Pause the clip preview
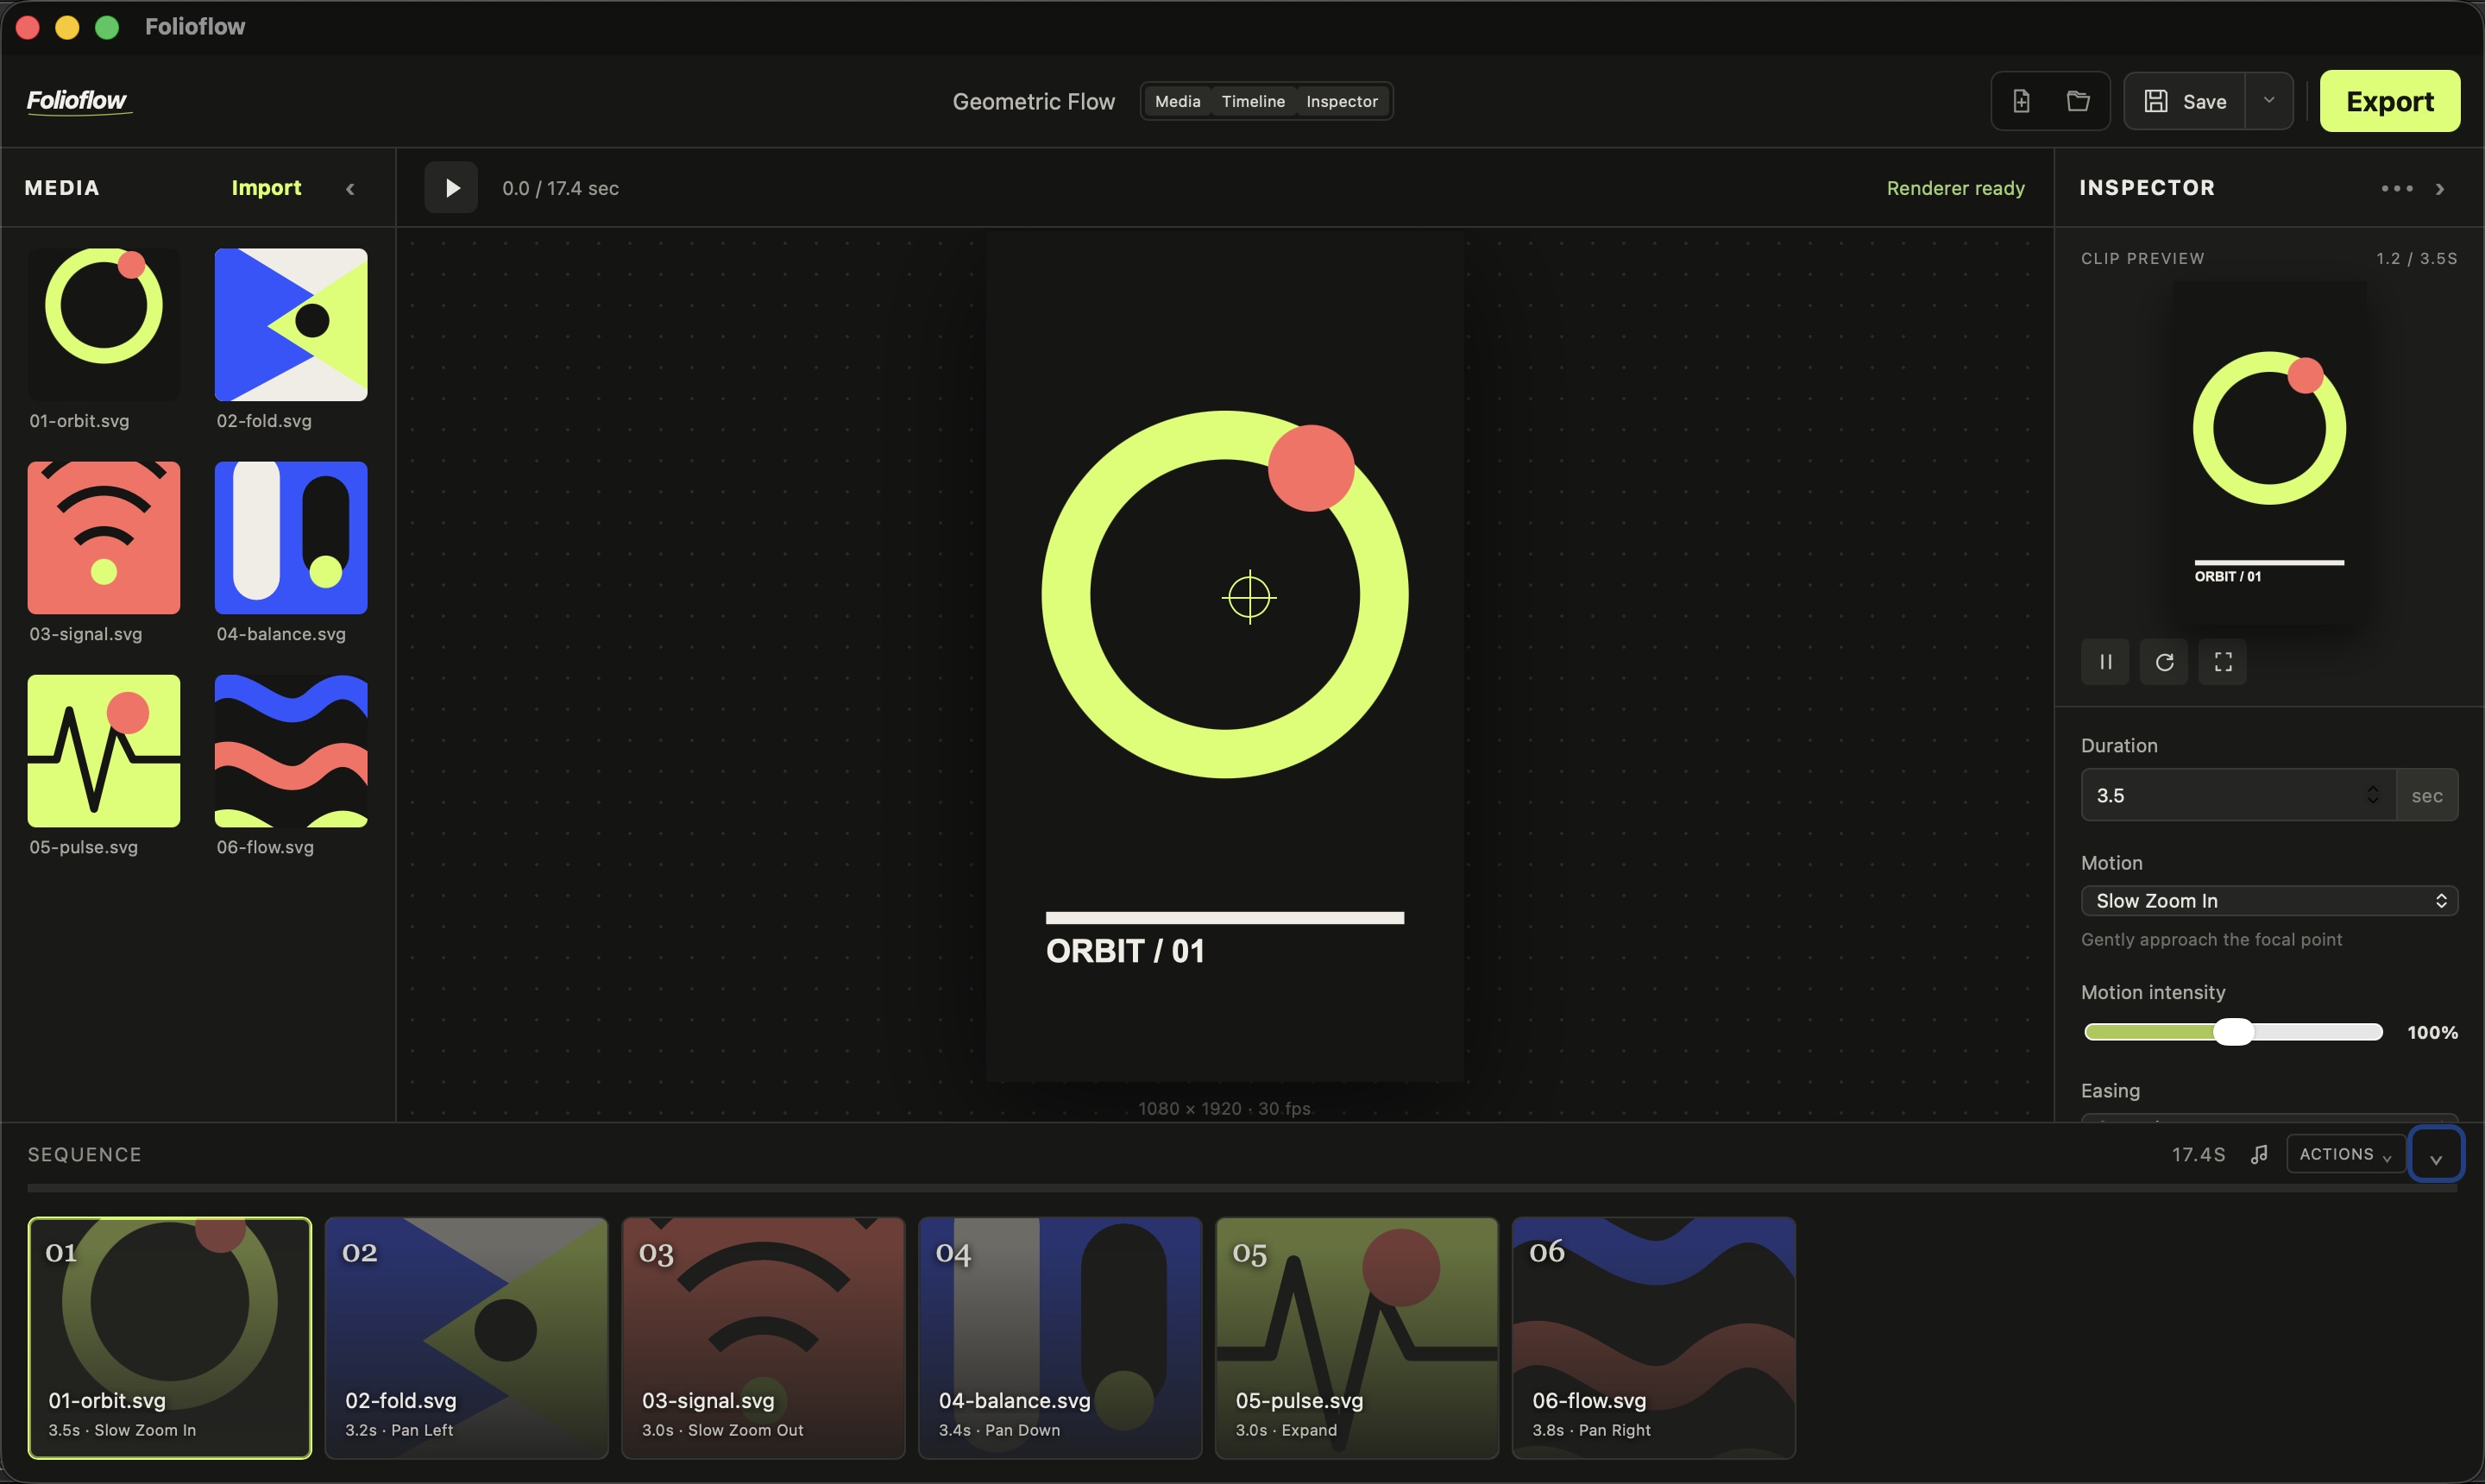2485x1484 pixels. tap(2105, 662)
